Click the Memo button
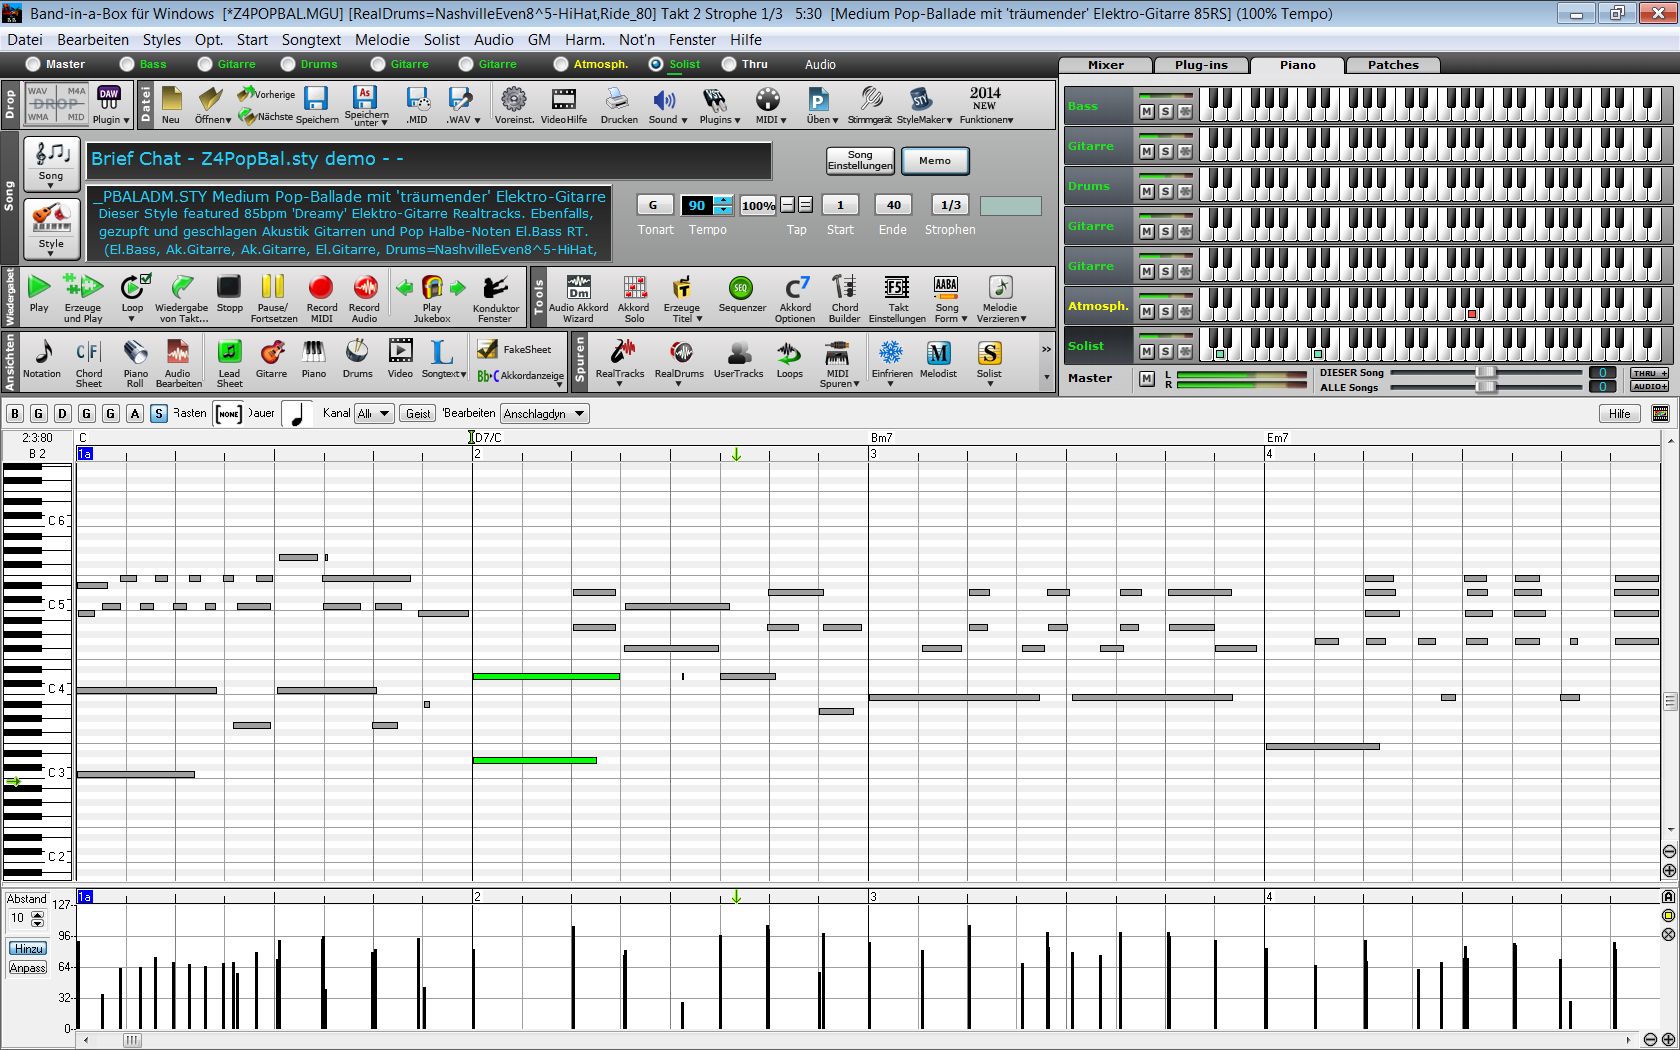1680x1050 pixels. click(x=934, y=160)
